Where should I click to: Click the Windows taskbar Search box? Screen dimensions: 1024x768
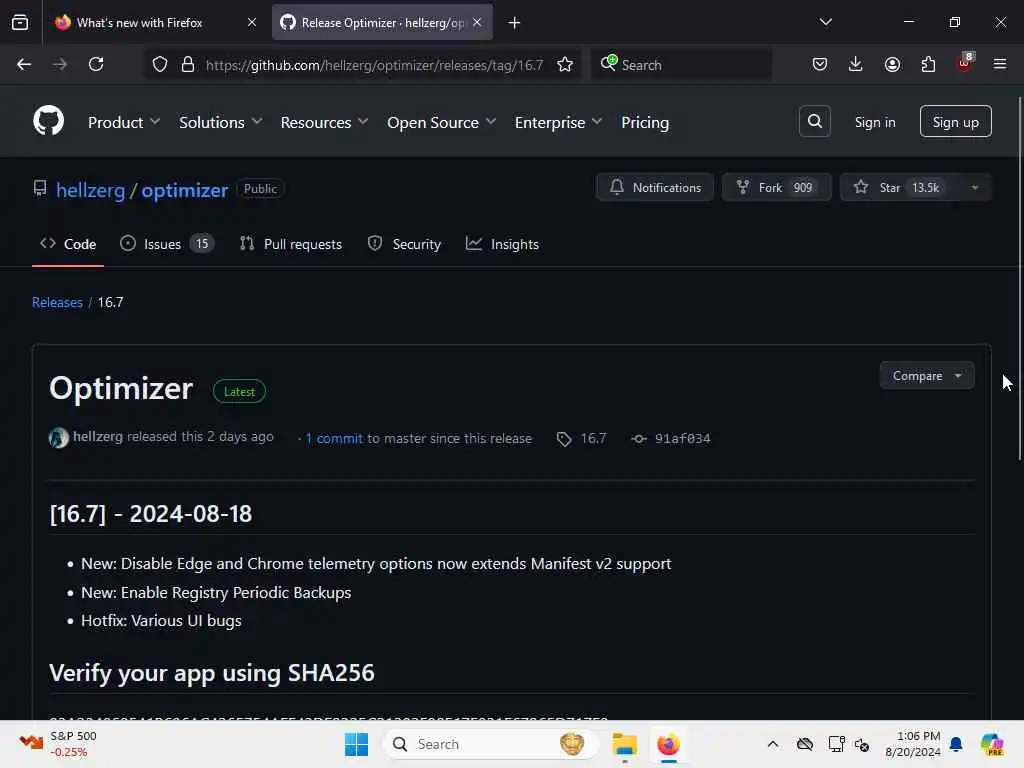click(491, 744)
